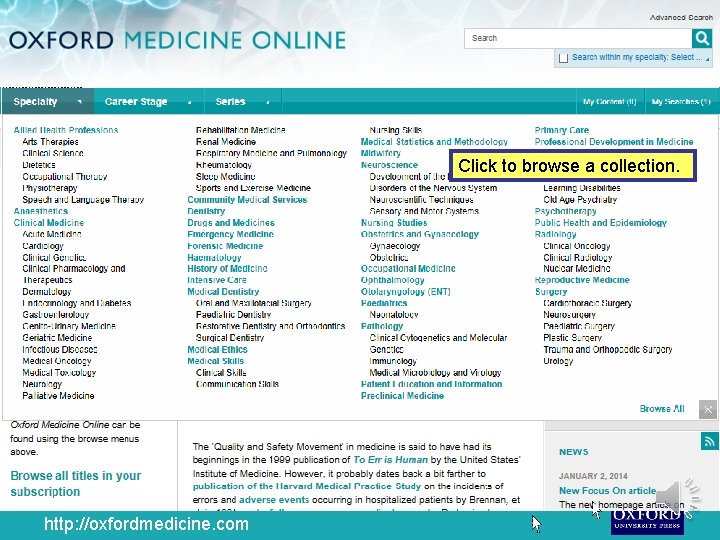Browse Community Medical Services
720x540 pixels.
pyautogui.click(x=247, y=199)
